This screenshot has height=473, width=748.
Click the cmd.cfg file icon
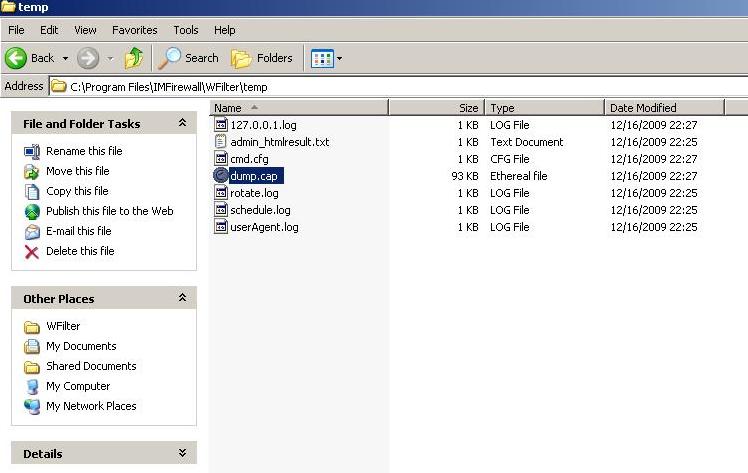click(220, 159)
